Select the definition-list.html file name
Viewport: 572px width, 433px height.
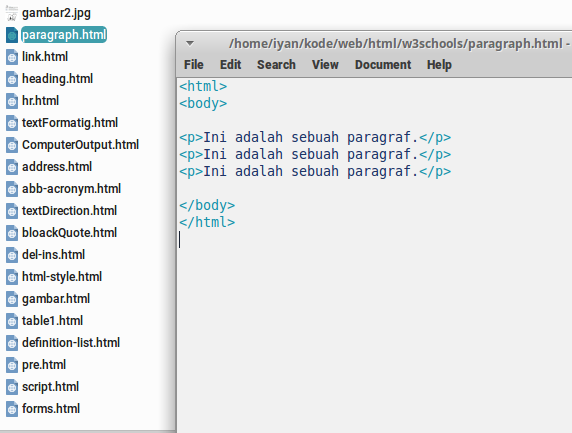point(71,343)
